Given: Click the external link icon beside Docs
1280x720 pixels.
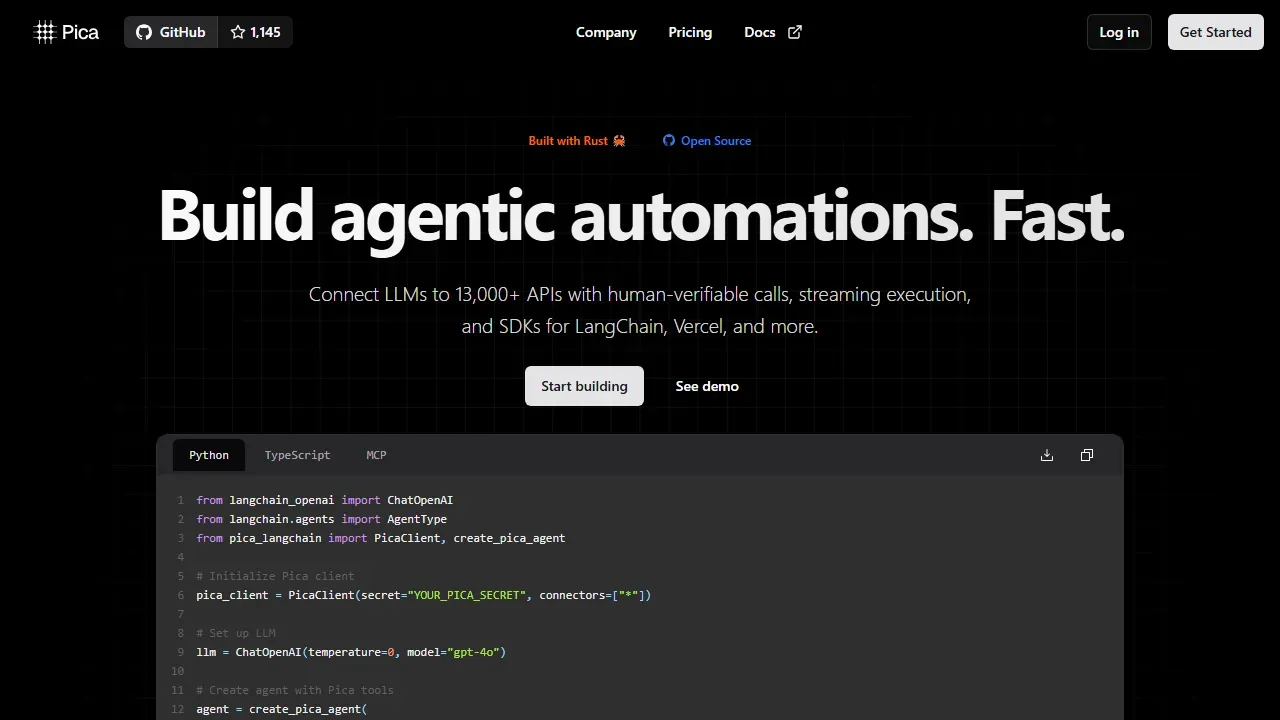Looking at the screenshot, I should coord(795,32).
